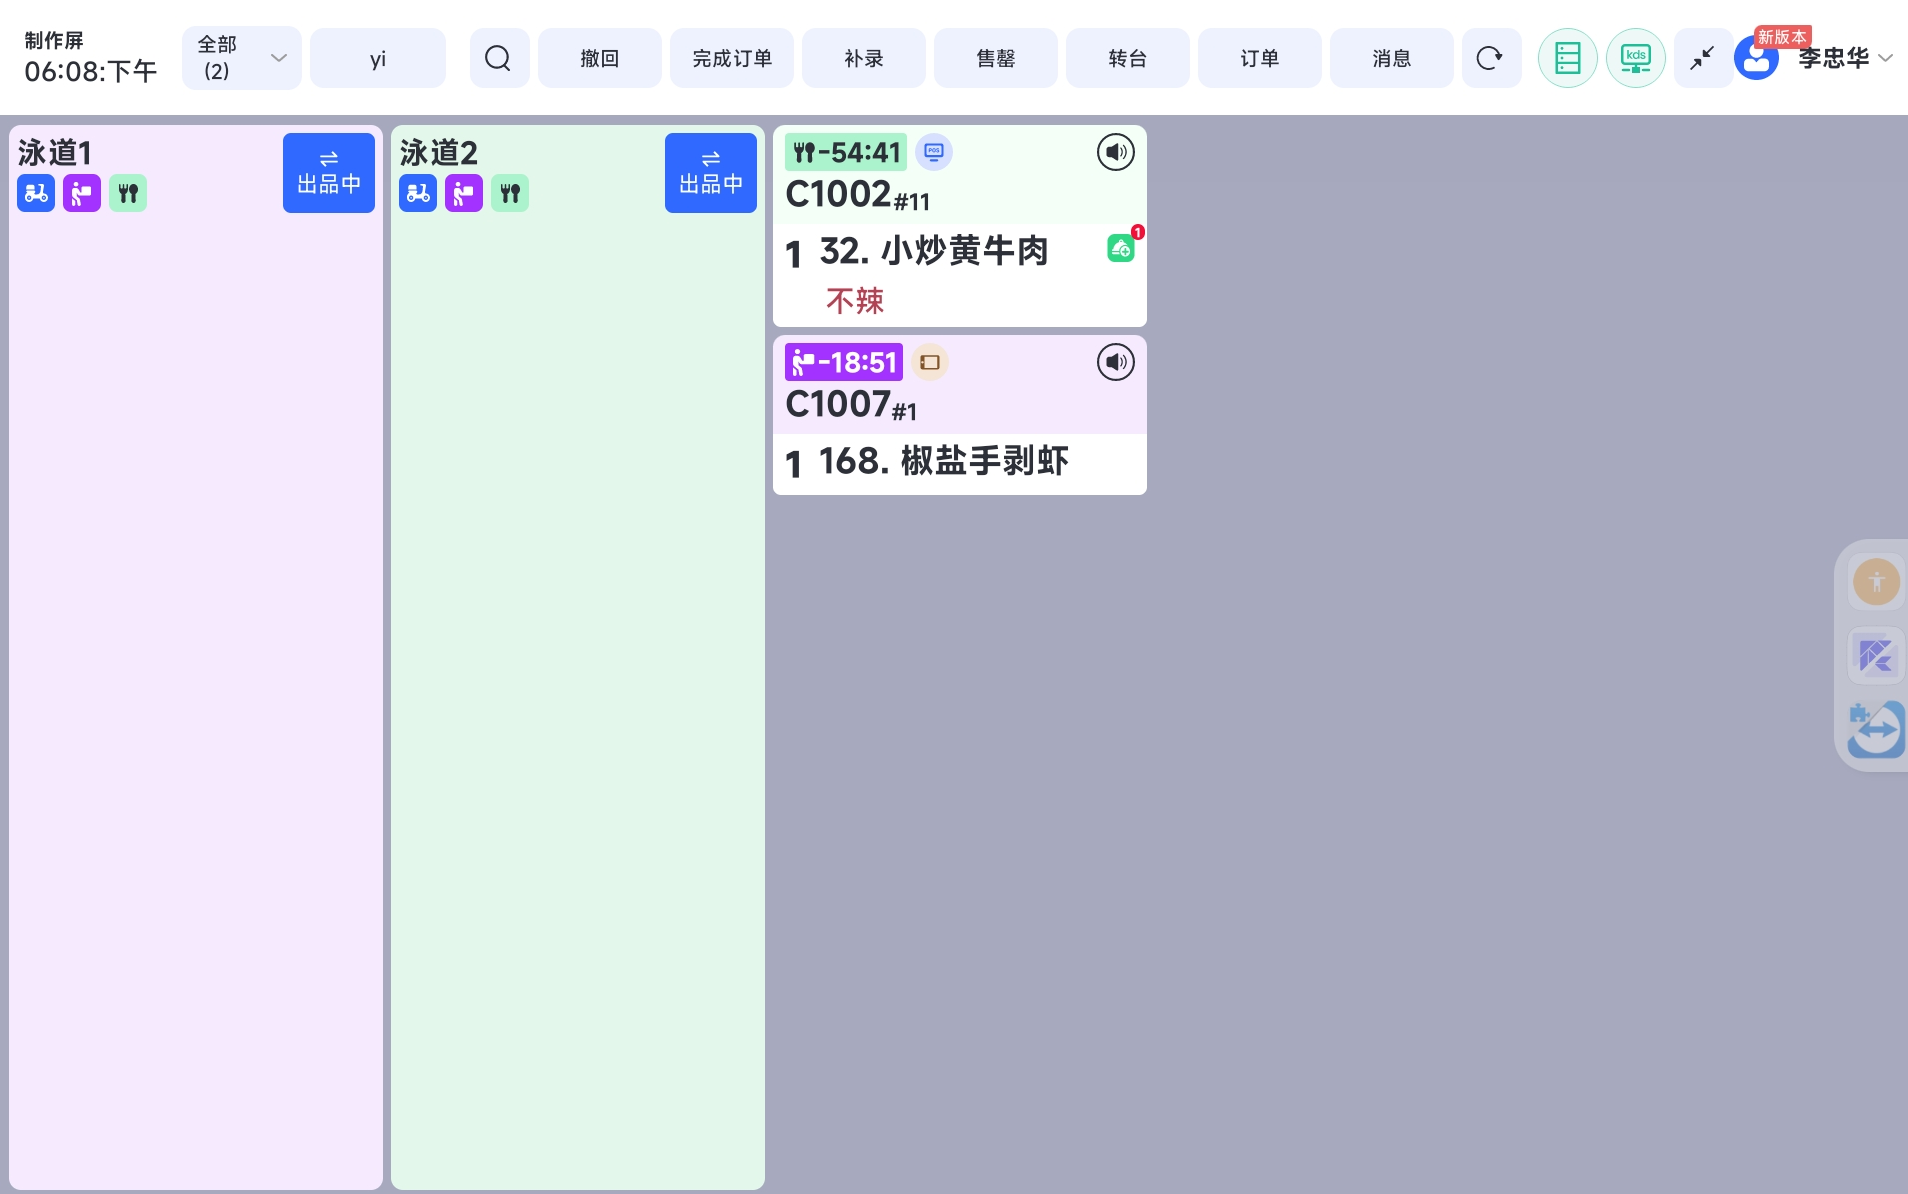
Task: Play sound for order C1002
Action: (x=1115, y=152)
